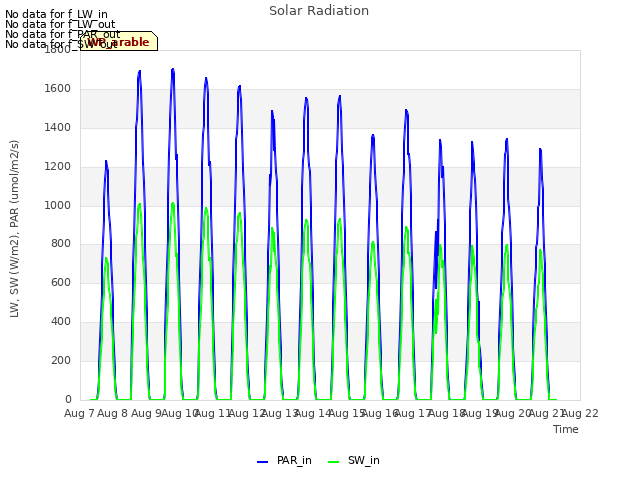The image size is (640, 480).
Task: Click the 1600 y-axis tick label
Action: point(58,89)
